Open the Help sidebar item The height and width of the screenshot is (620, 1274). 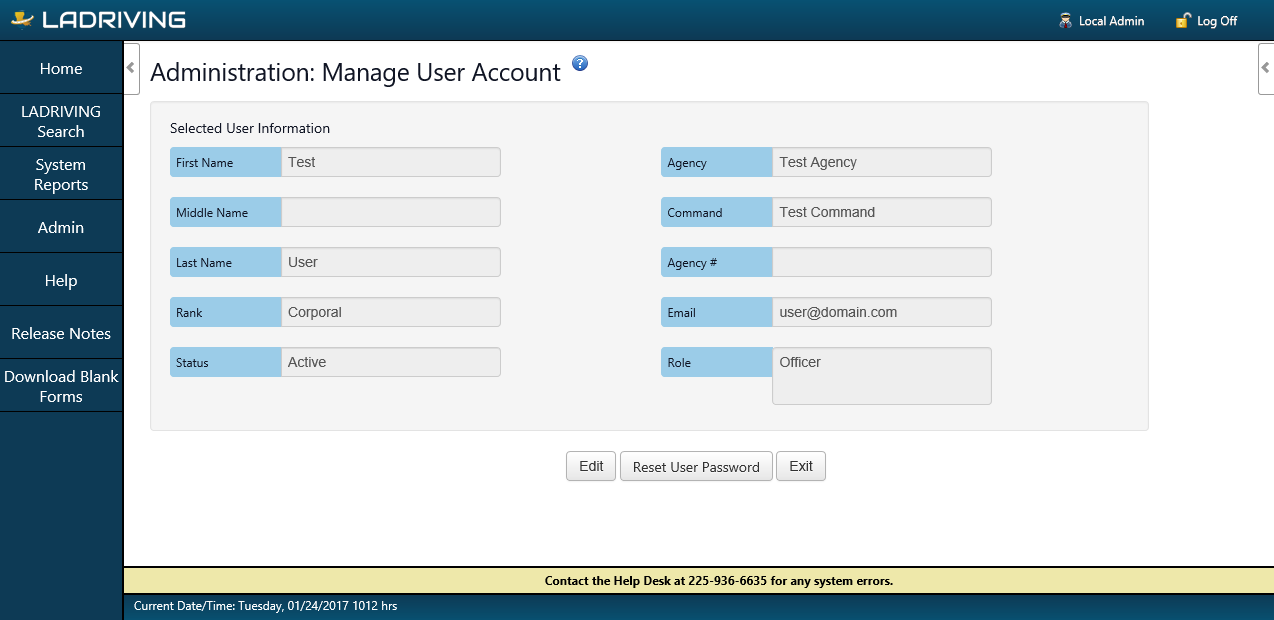(61, 280)
